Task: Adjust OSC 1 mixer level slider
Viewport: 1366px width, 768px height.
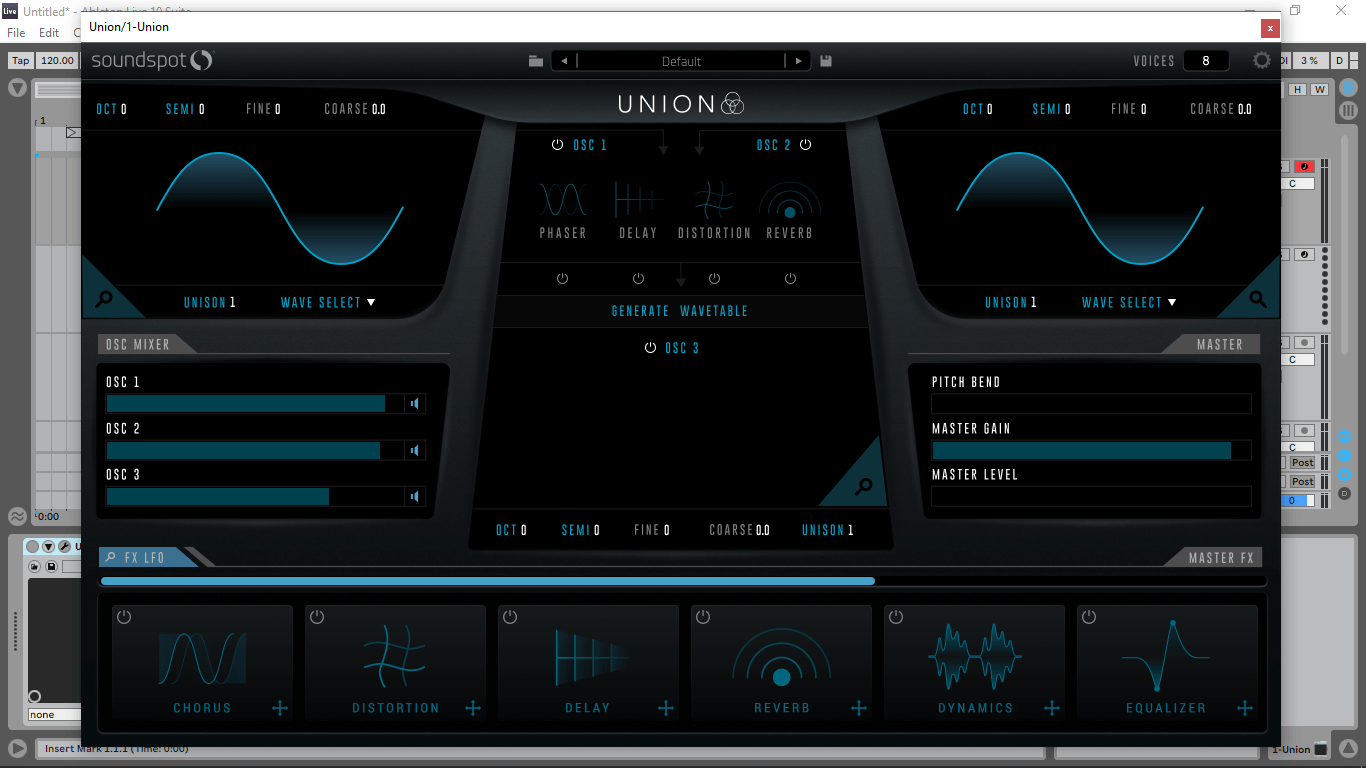Action: [254, 404]
